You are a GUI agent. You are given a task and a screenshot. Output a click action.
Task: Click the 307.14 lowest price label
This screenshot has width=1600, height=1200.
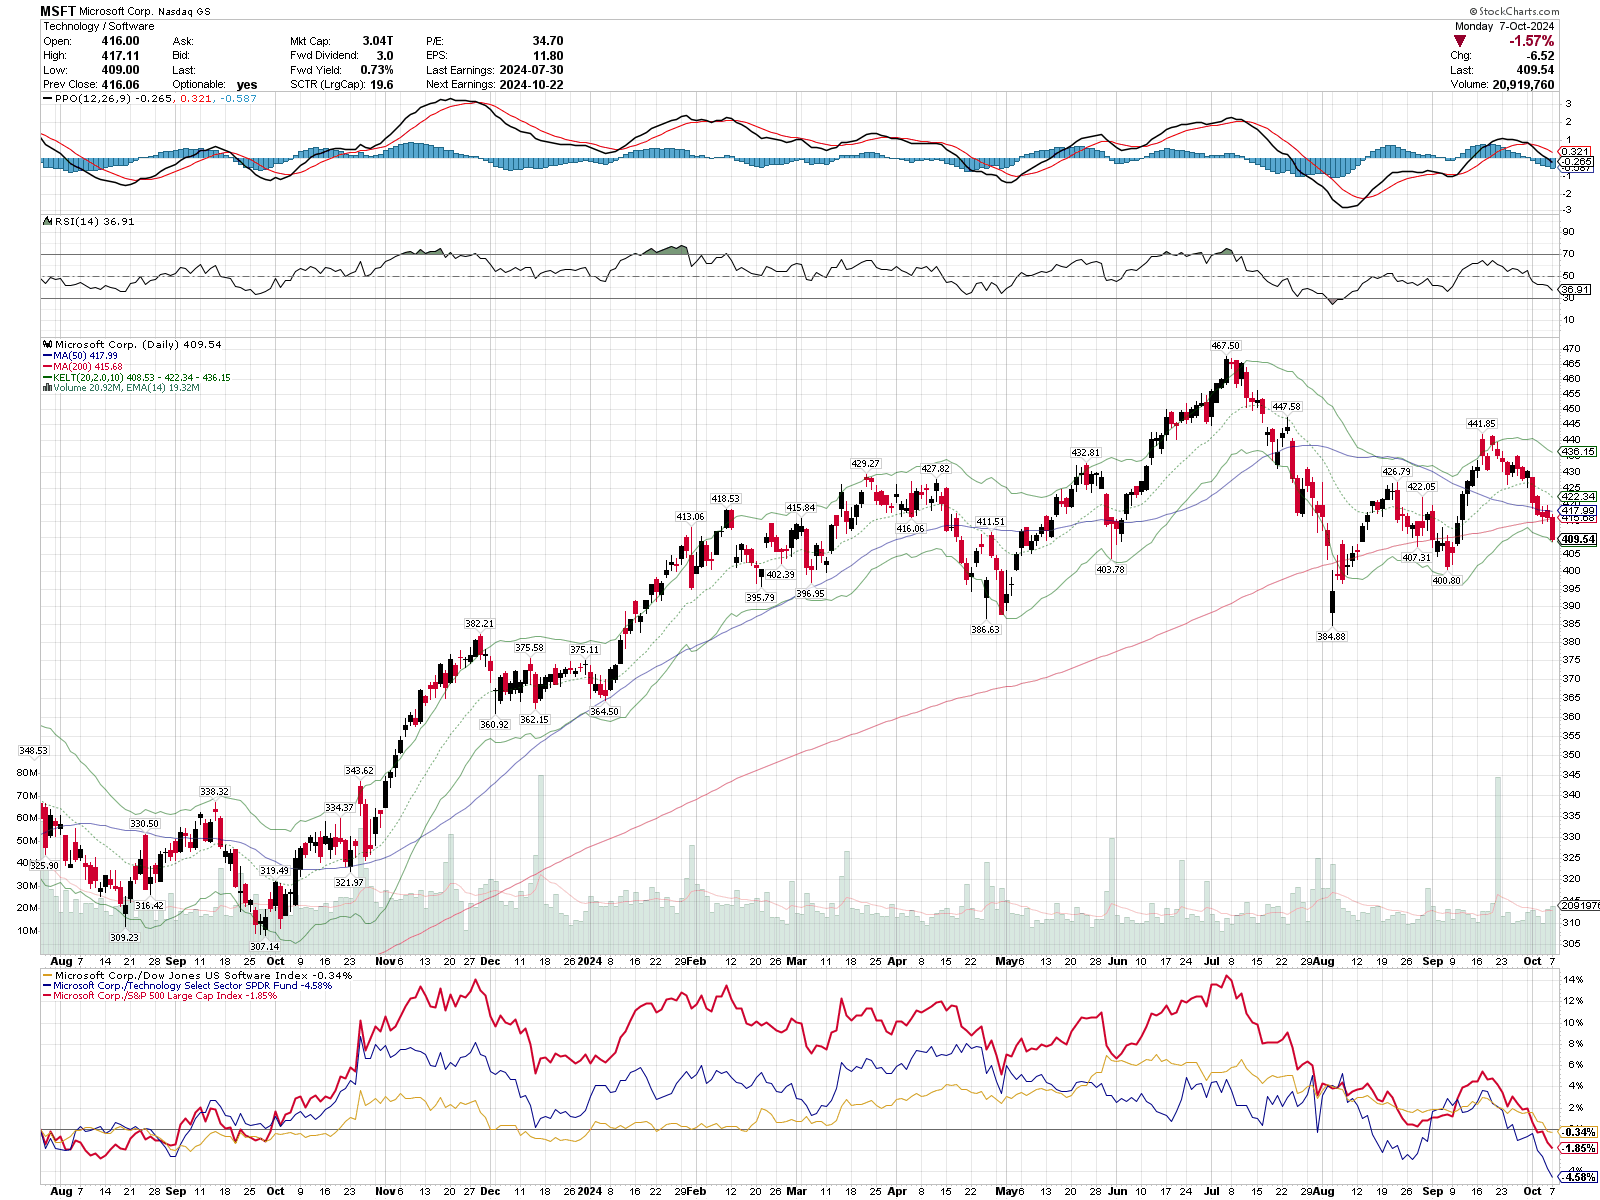pyautogui.click(x=265, y=946)
